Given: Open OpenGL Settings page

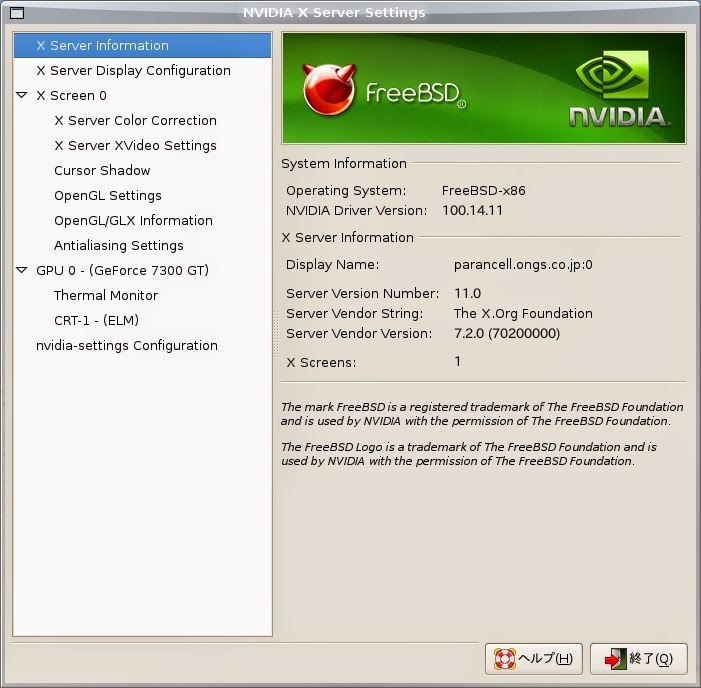Looking at the screenshot, I should [108, 195].
